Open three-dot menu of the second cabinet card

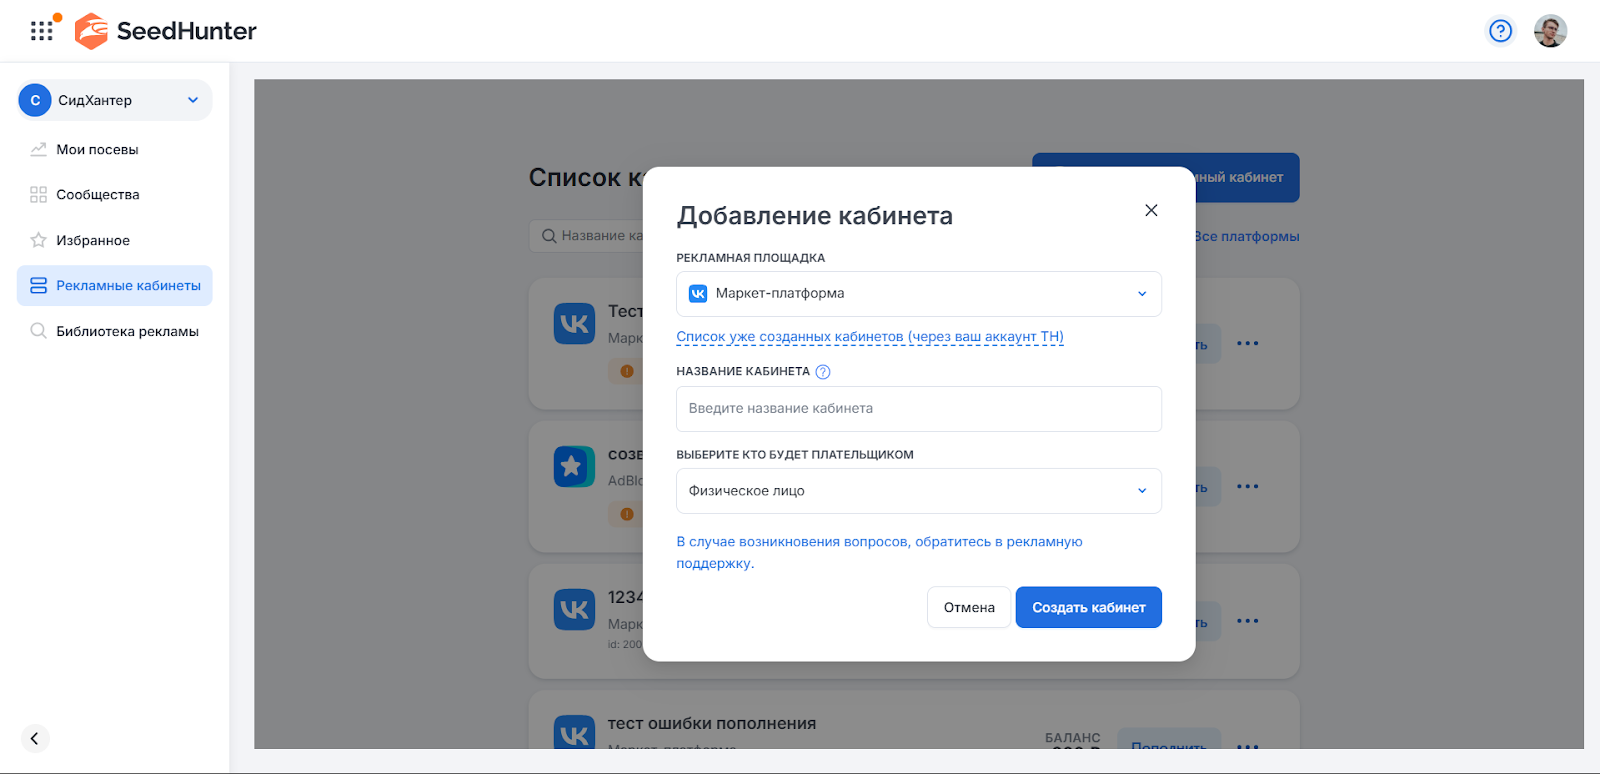(1247, 486)
